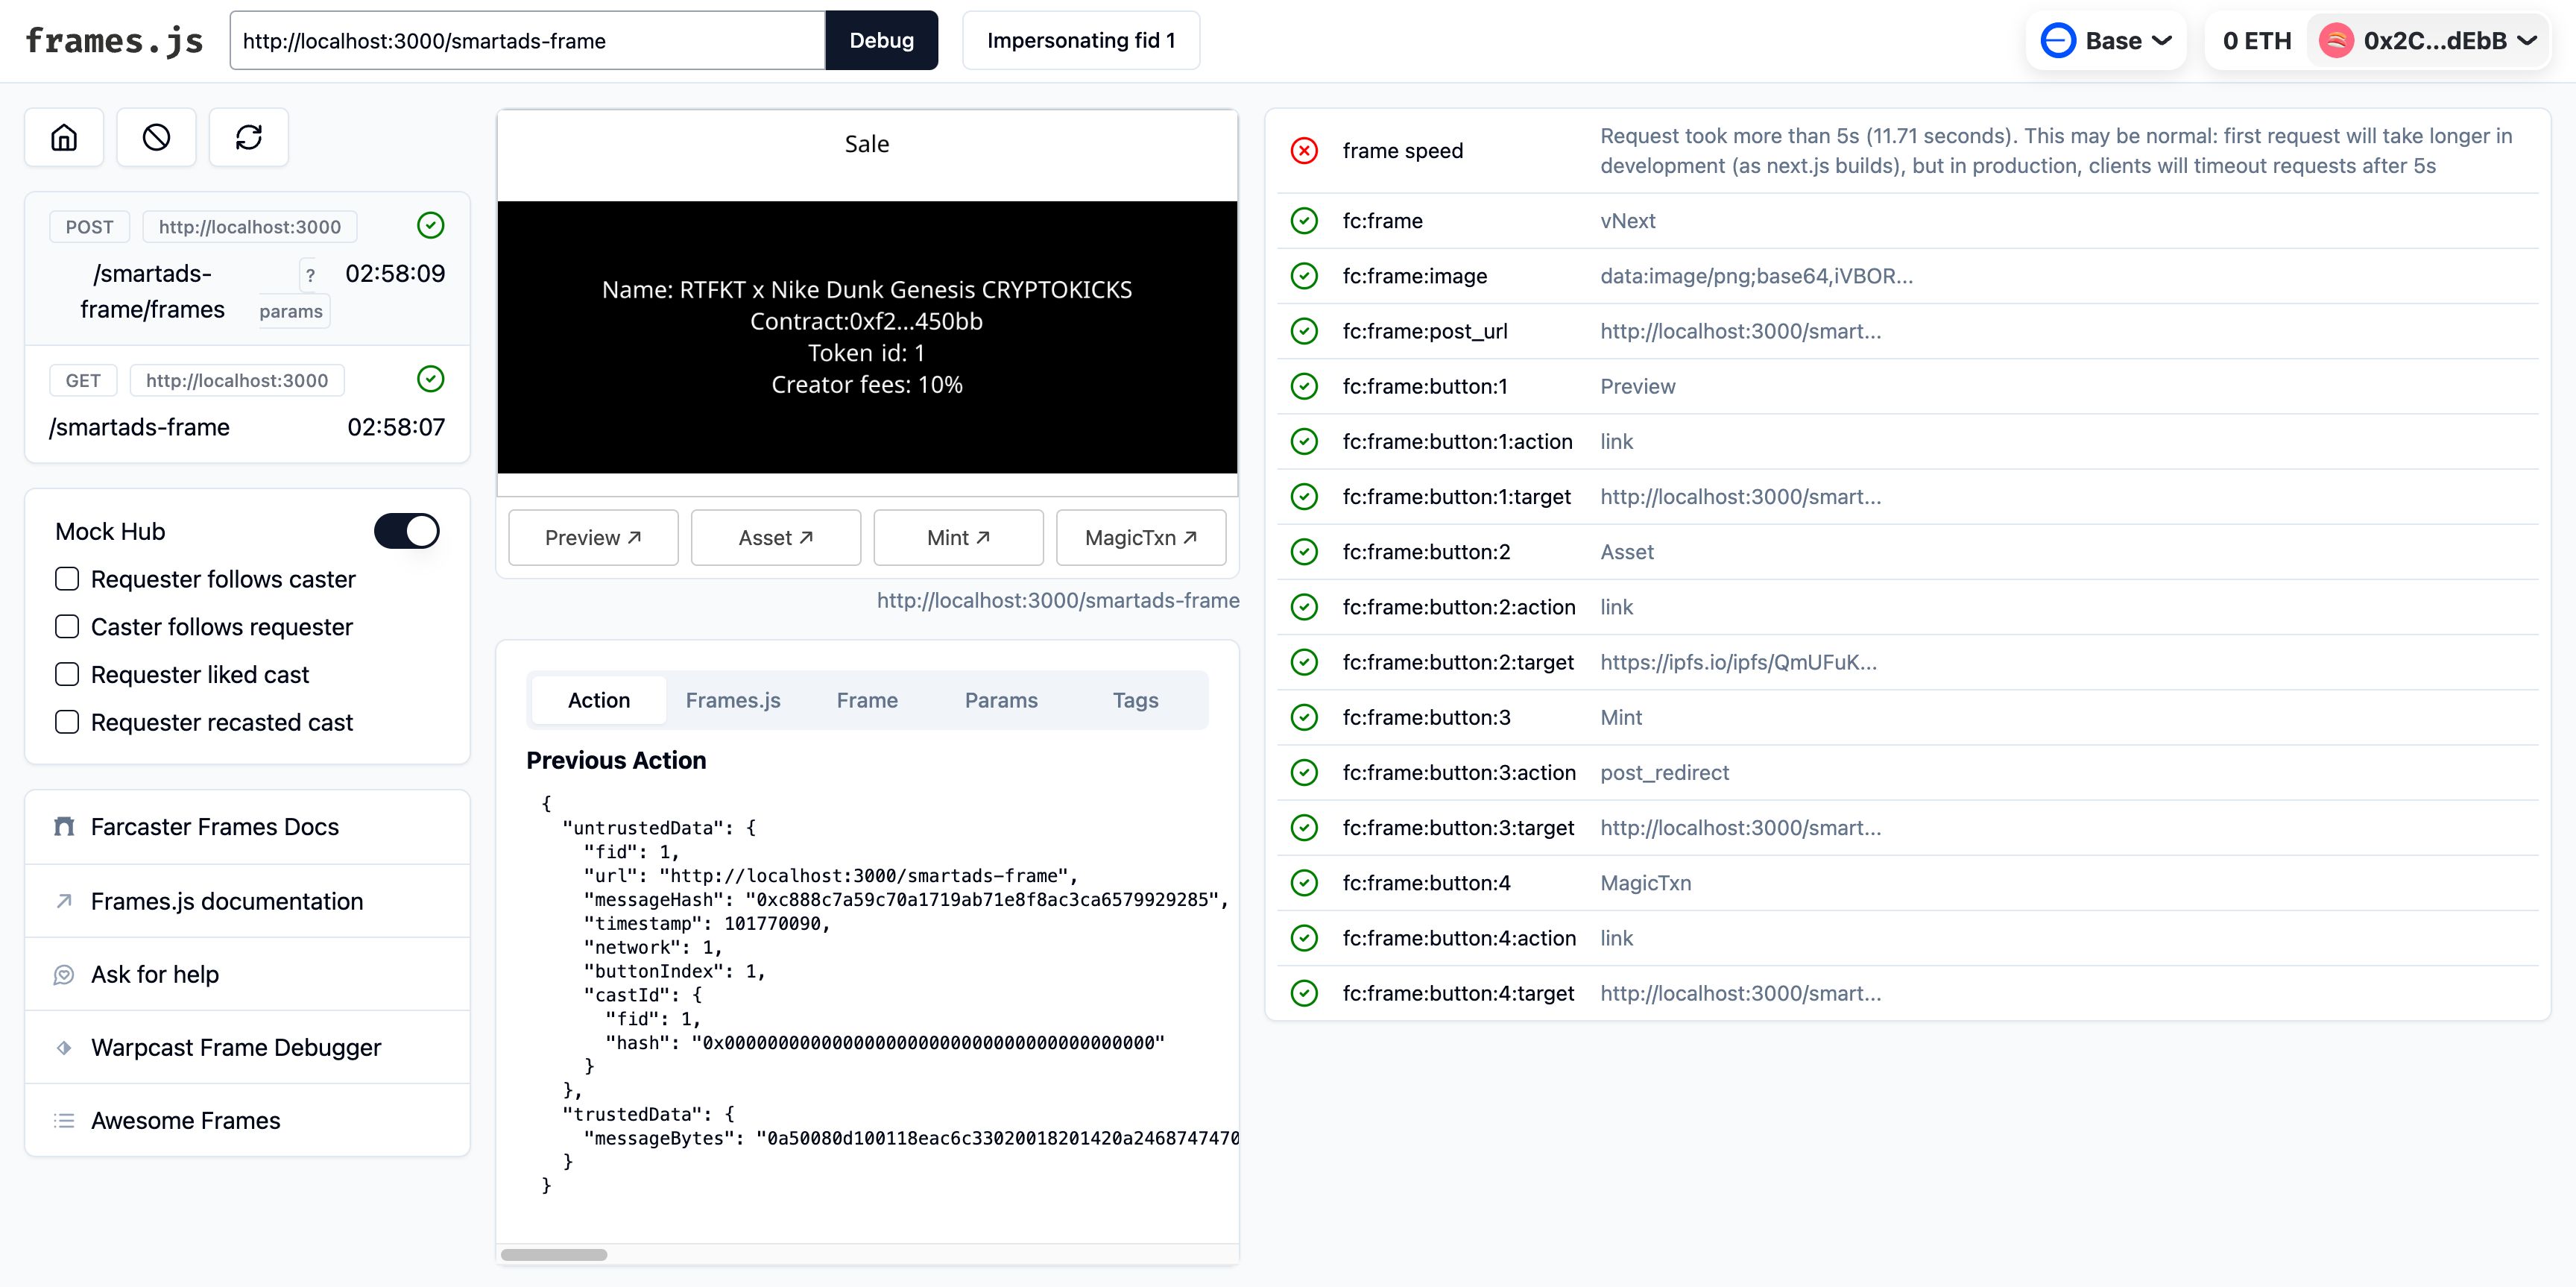Check Caster follows requester
This screenshot has height=1287, width=2576.
(x=67, y=627)
